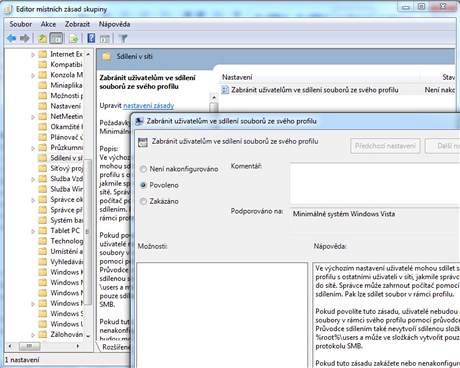Switch to the Rozšířené tab
This screenshot has width=460, height=368.
click(116, 347)
